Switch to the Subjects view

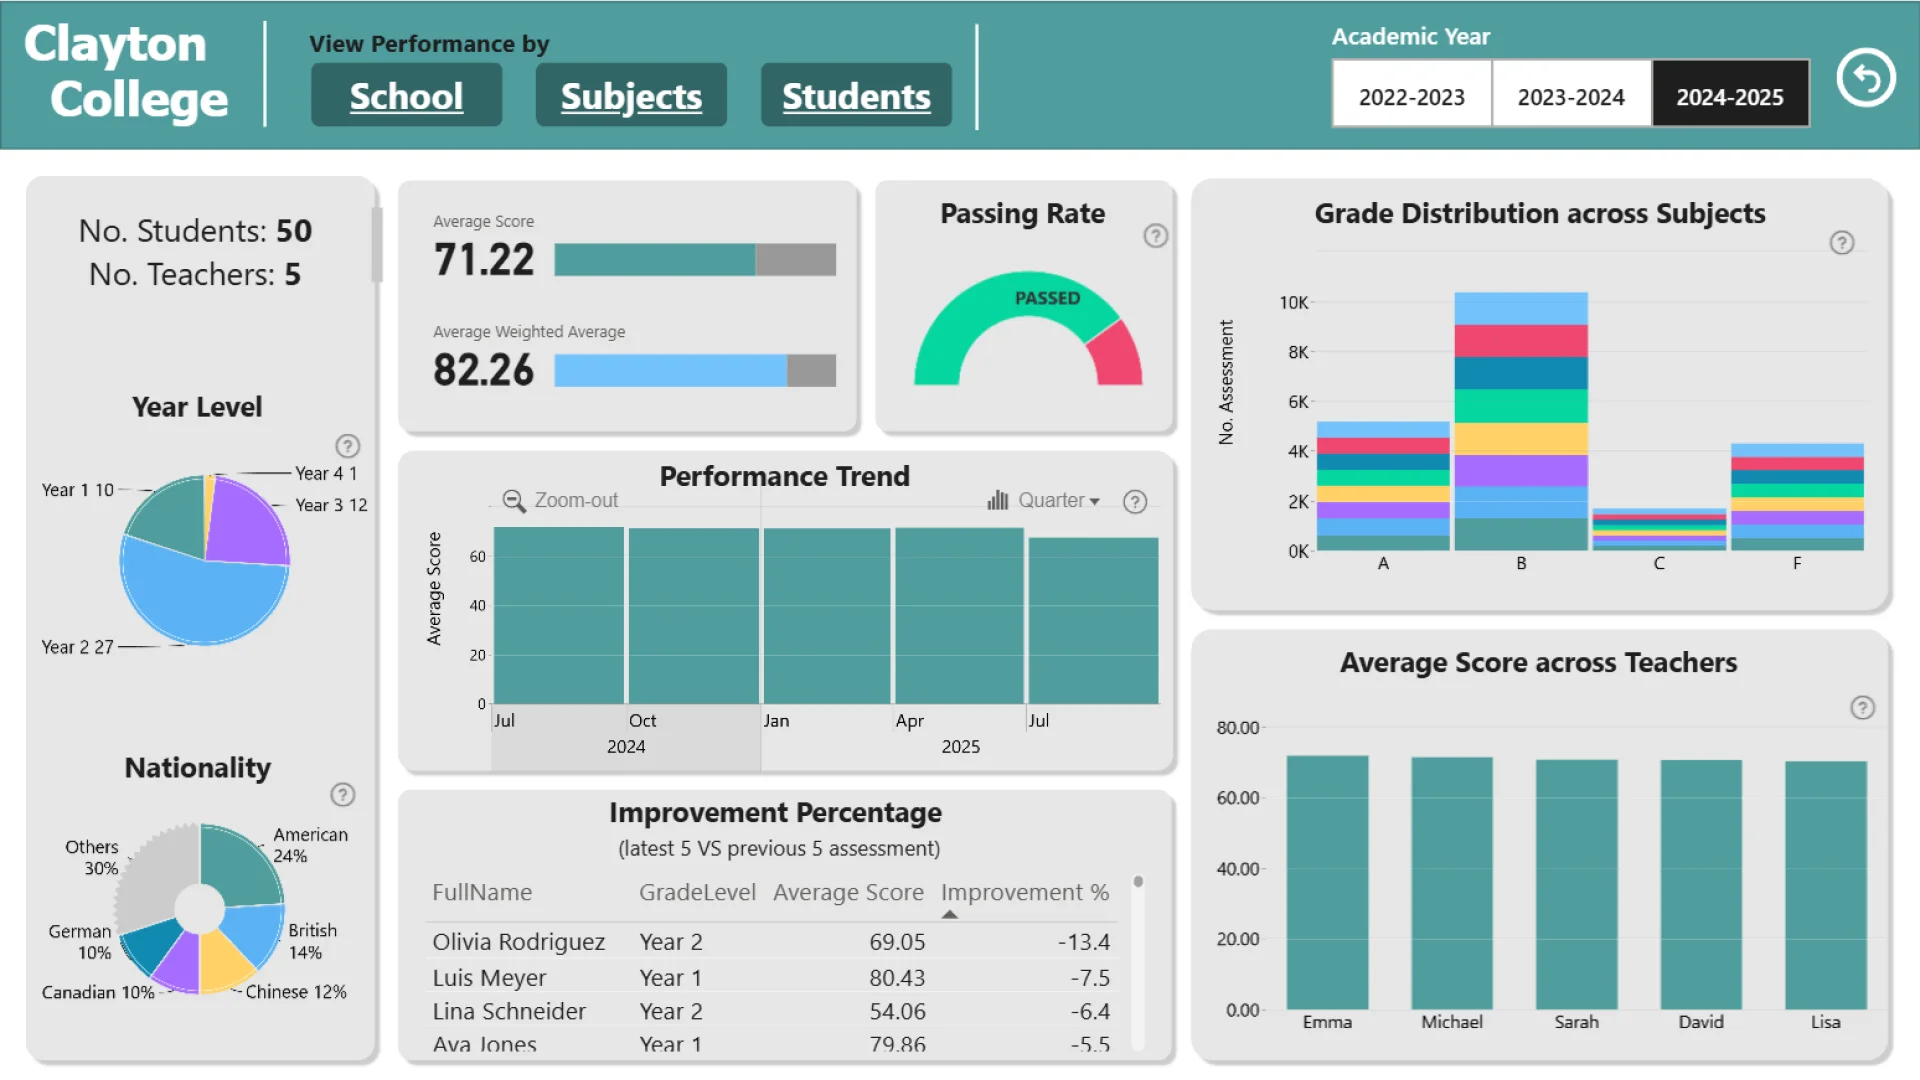coord(631,96)
